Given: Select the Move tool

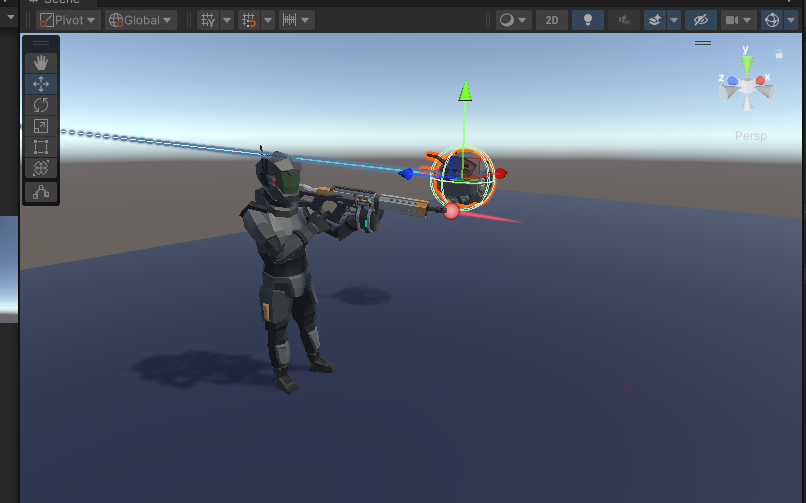Looking at the screenshot, I should point(41,84).
